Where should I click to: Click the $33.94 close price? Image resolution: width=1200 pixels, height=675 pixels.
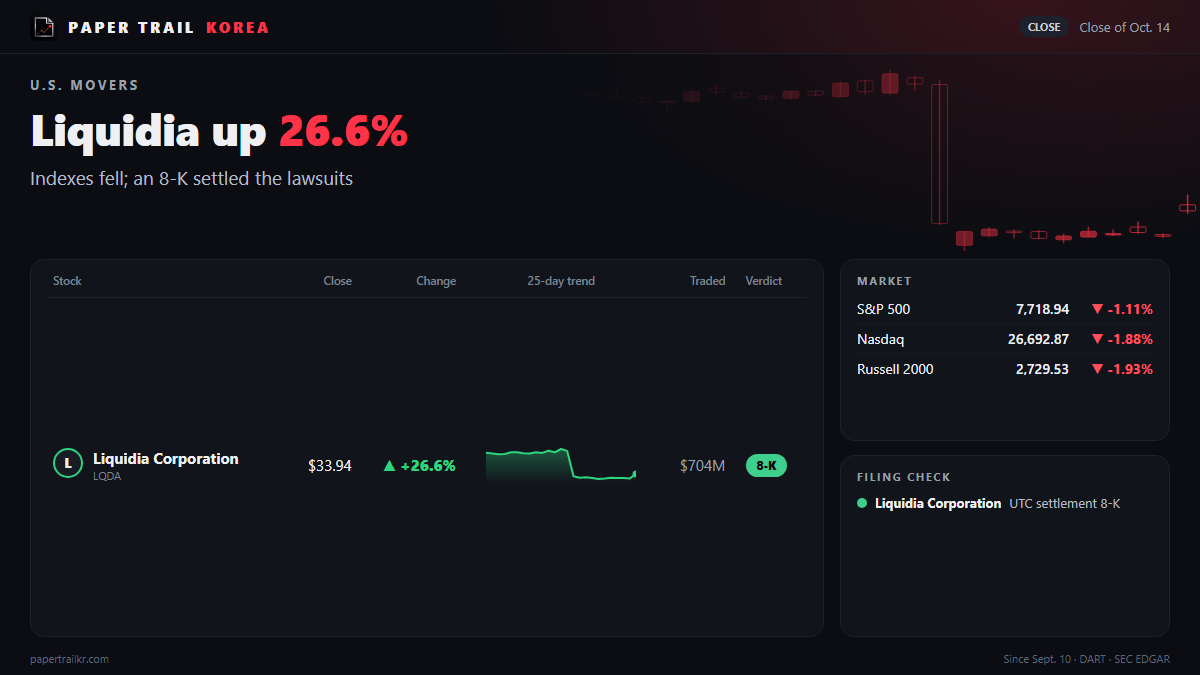[x=330, y=466]
